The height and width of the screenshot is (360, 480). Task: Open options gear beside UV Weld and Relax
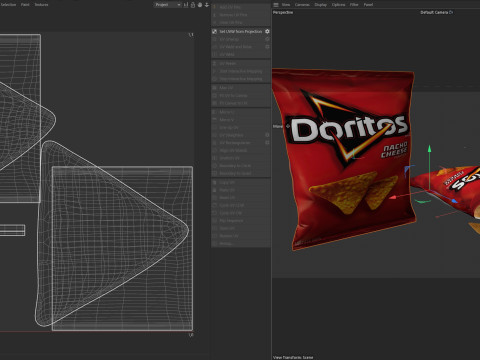coord(267,47)
